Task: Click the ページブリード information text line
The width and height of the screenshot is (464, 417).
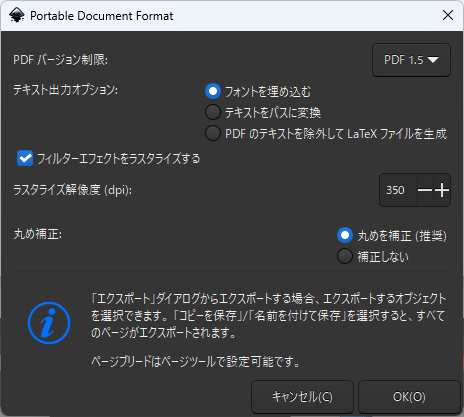Action: pyautogui.click(x=196, y=361)
